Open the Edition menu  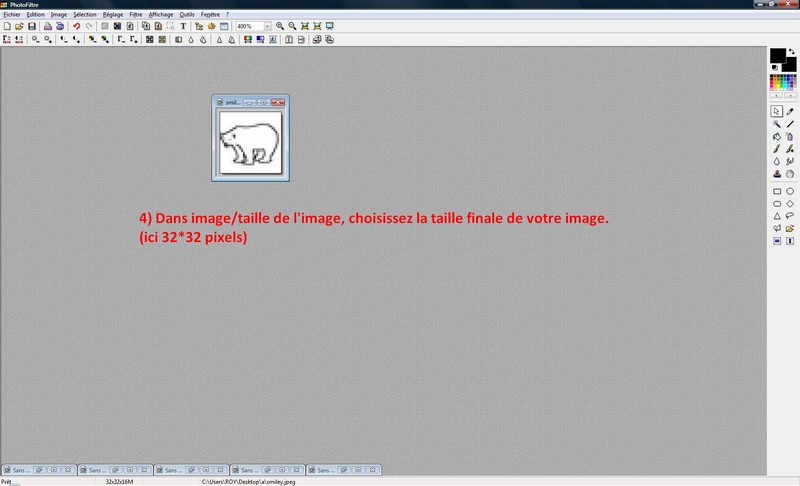tap(35, 15)
